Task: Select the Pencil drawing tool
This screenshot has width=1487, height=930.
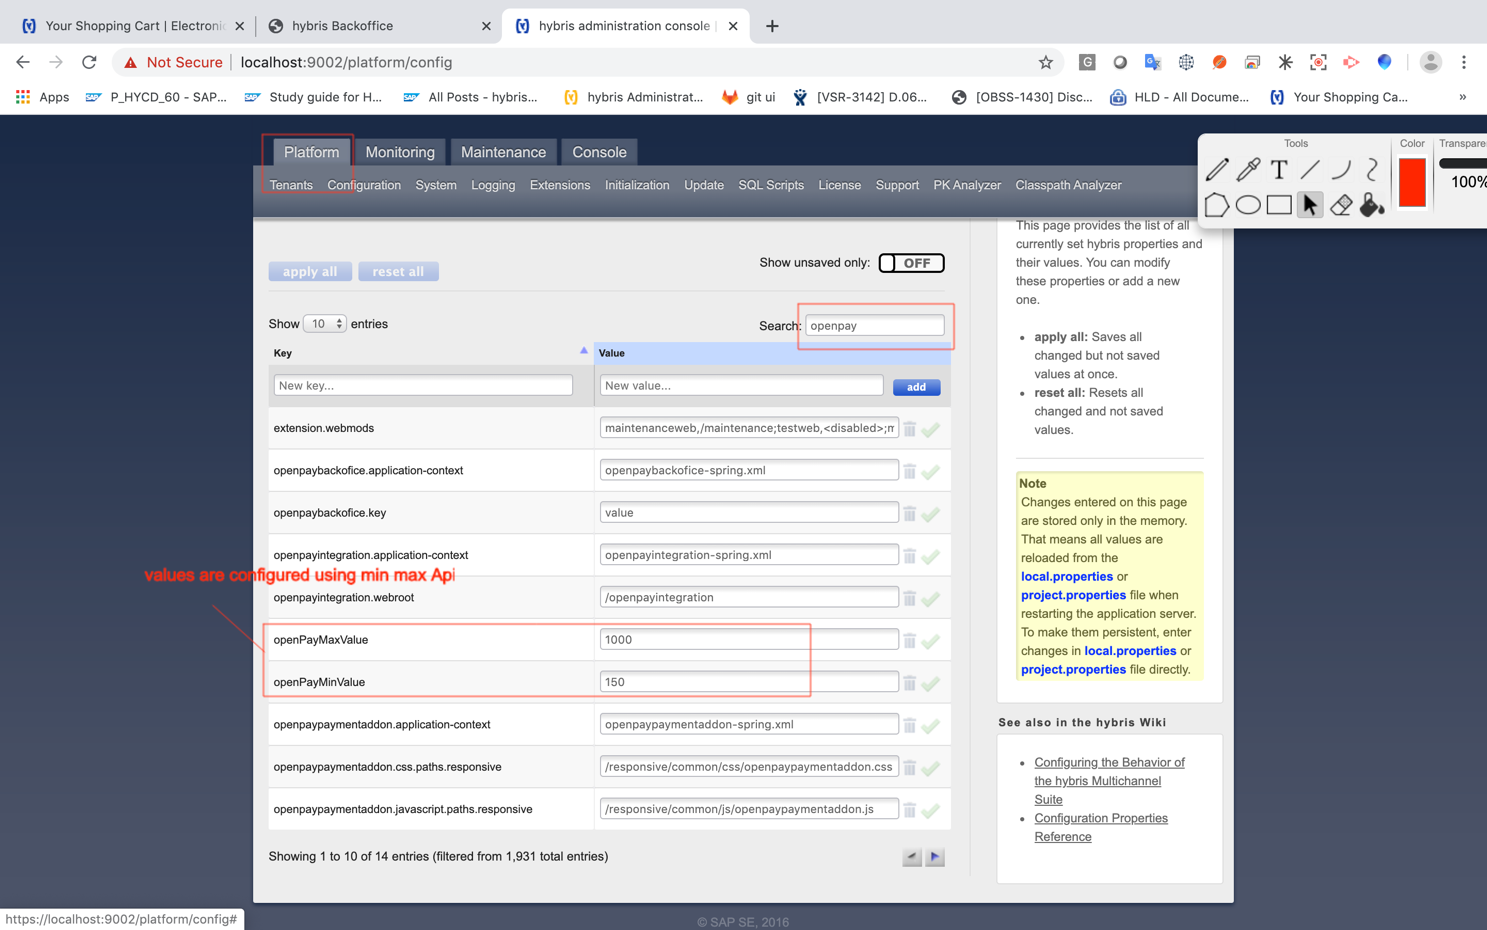Action: click(x=1217, y=170)
